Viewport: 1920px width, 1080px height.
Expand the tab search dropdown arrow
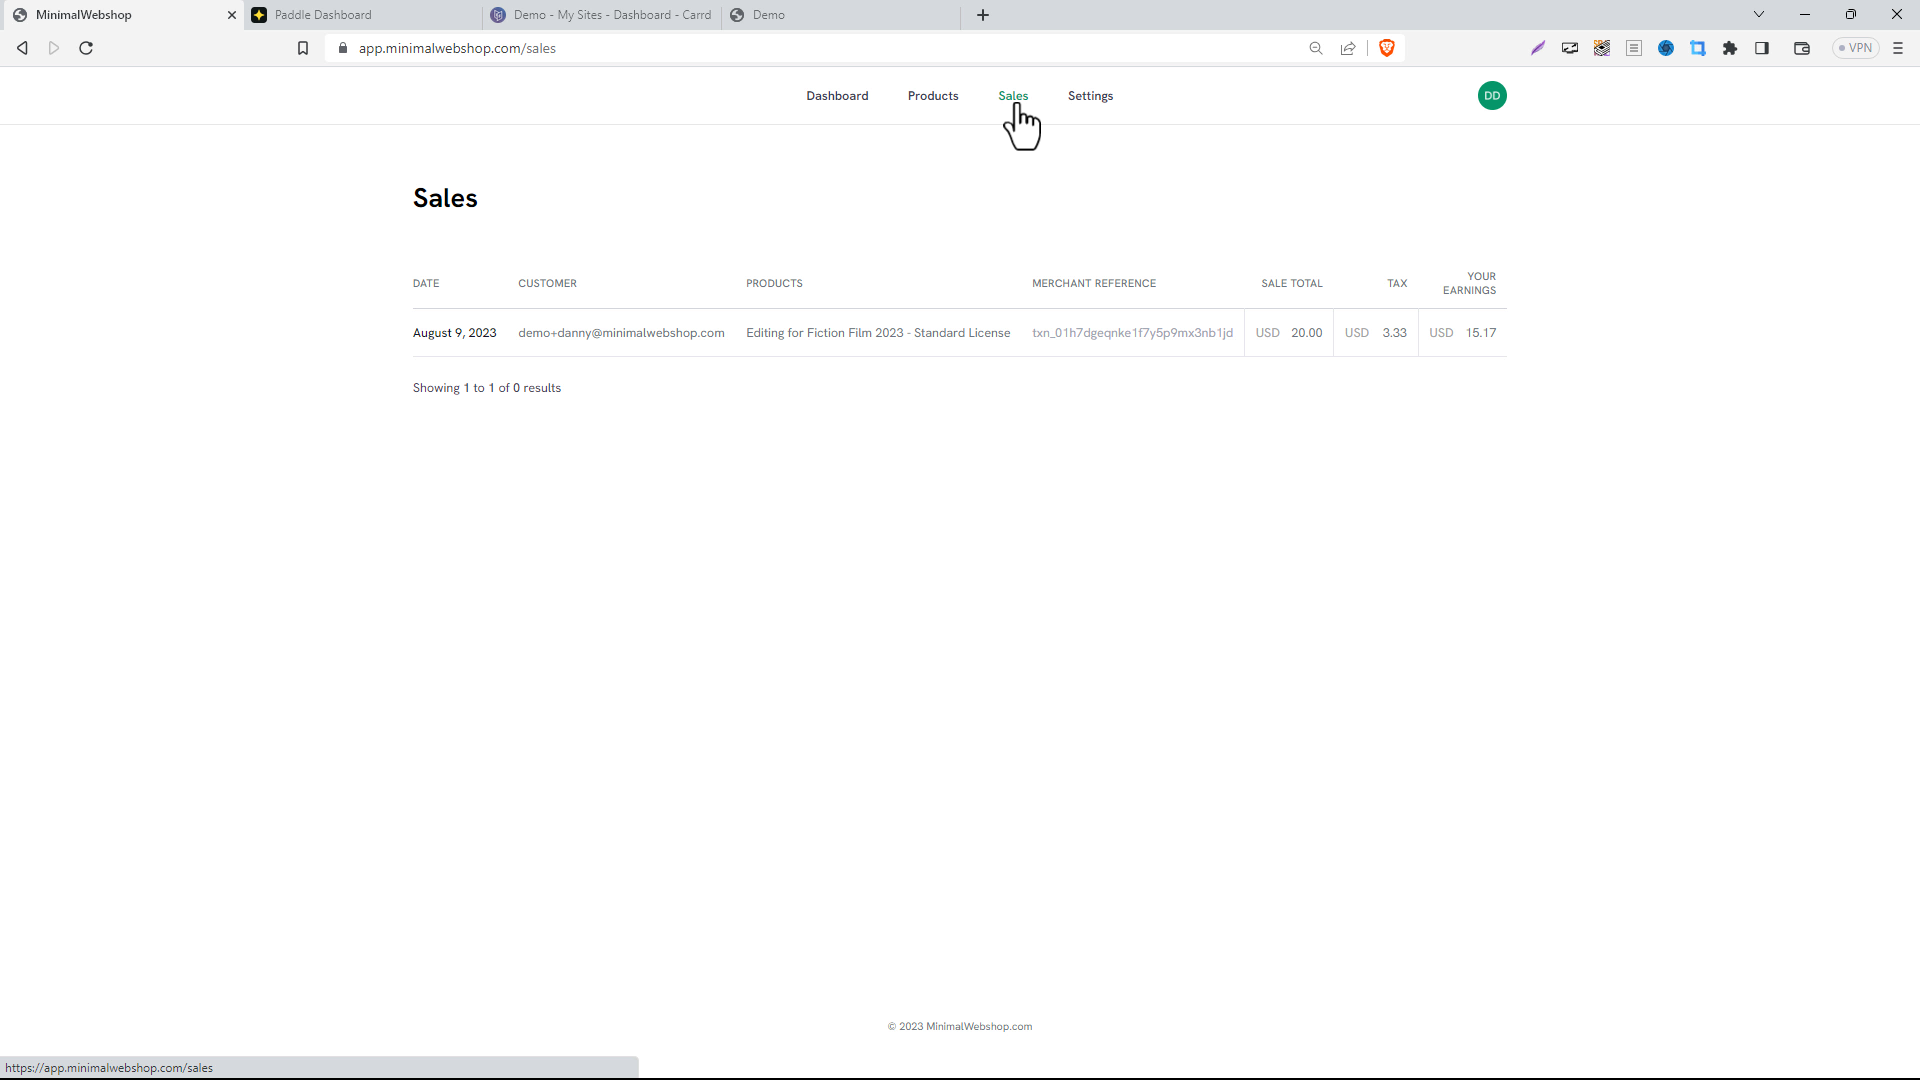(1759, 14)
